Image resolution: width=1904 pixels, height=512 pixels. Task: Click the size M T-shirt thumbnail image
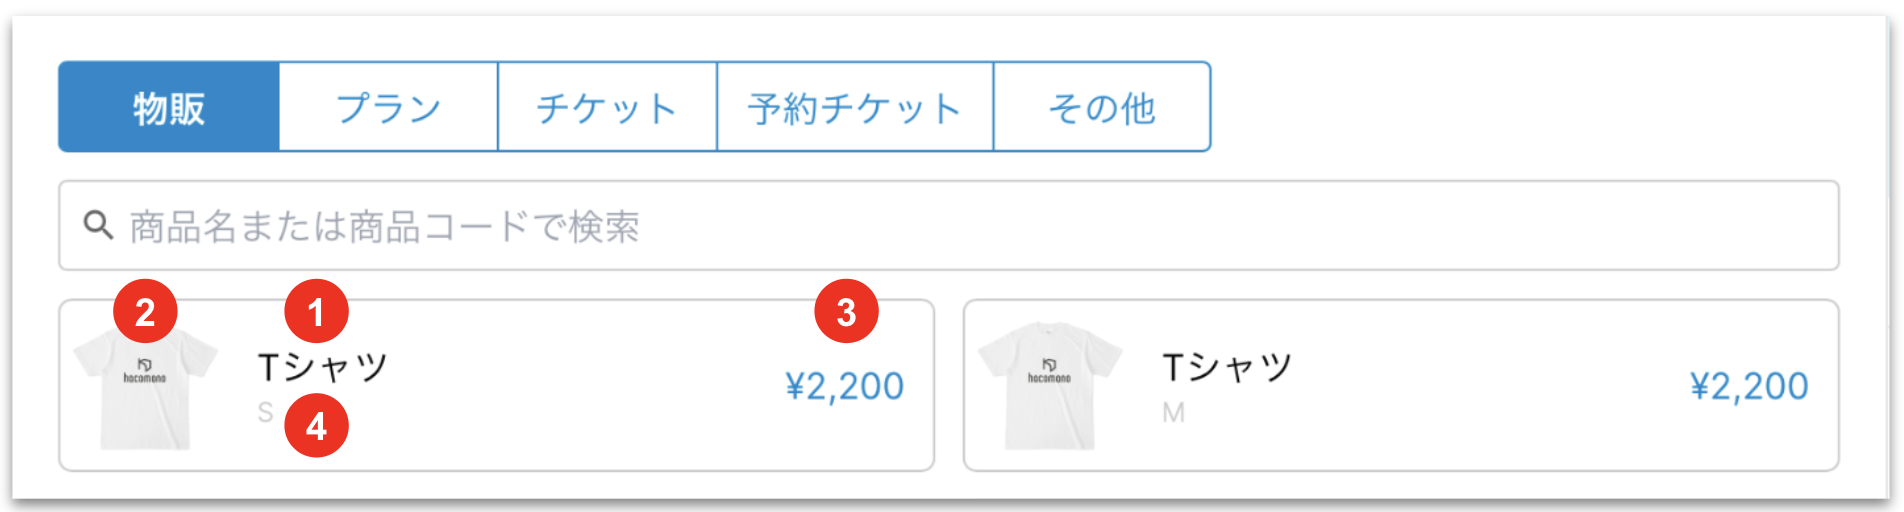tap(1049, 386)
